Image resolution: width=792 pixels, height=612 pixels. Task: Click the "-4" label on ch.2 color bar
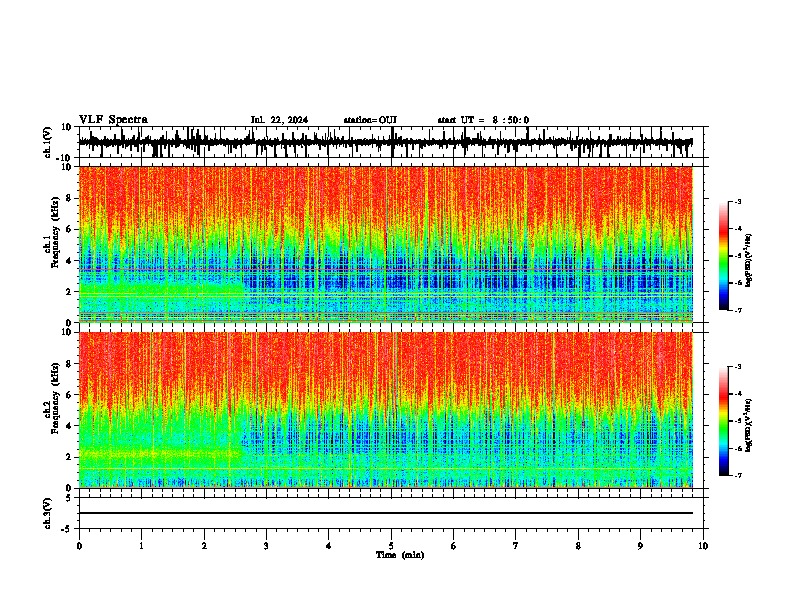tap(737, 394)
